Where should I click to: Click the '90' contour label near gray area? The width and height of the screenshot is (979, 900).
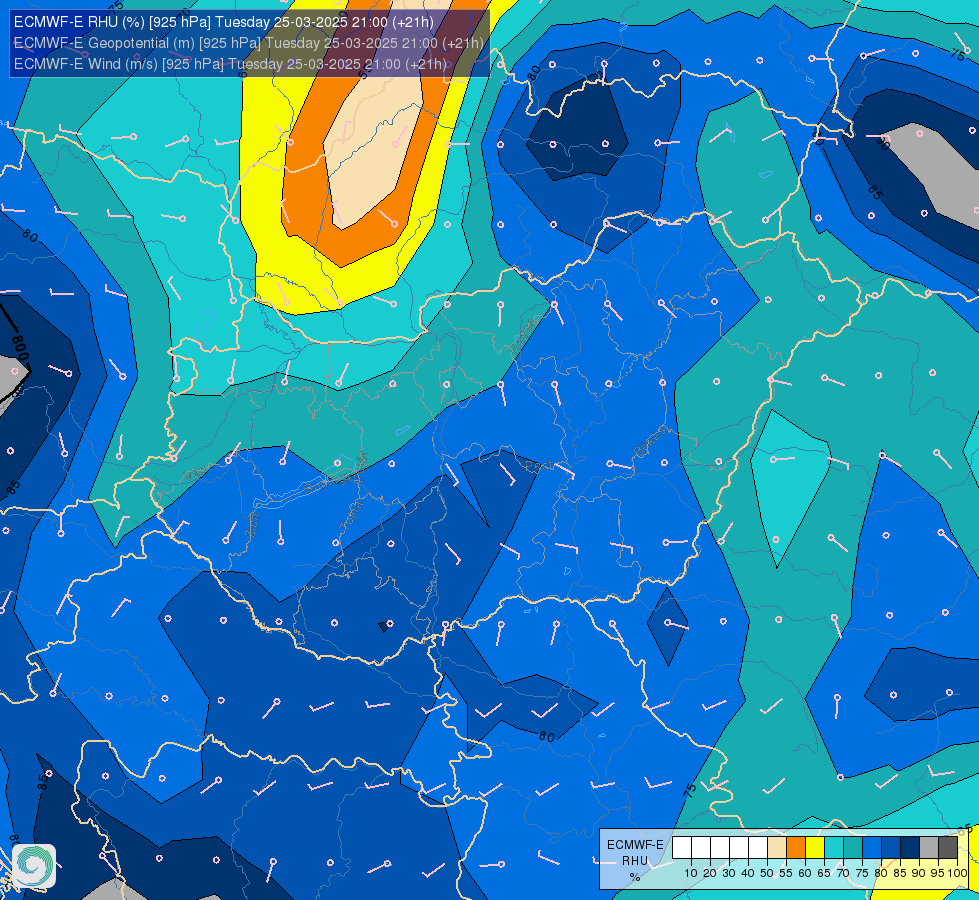(x=883, y=143)
